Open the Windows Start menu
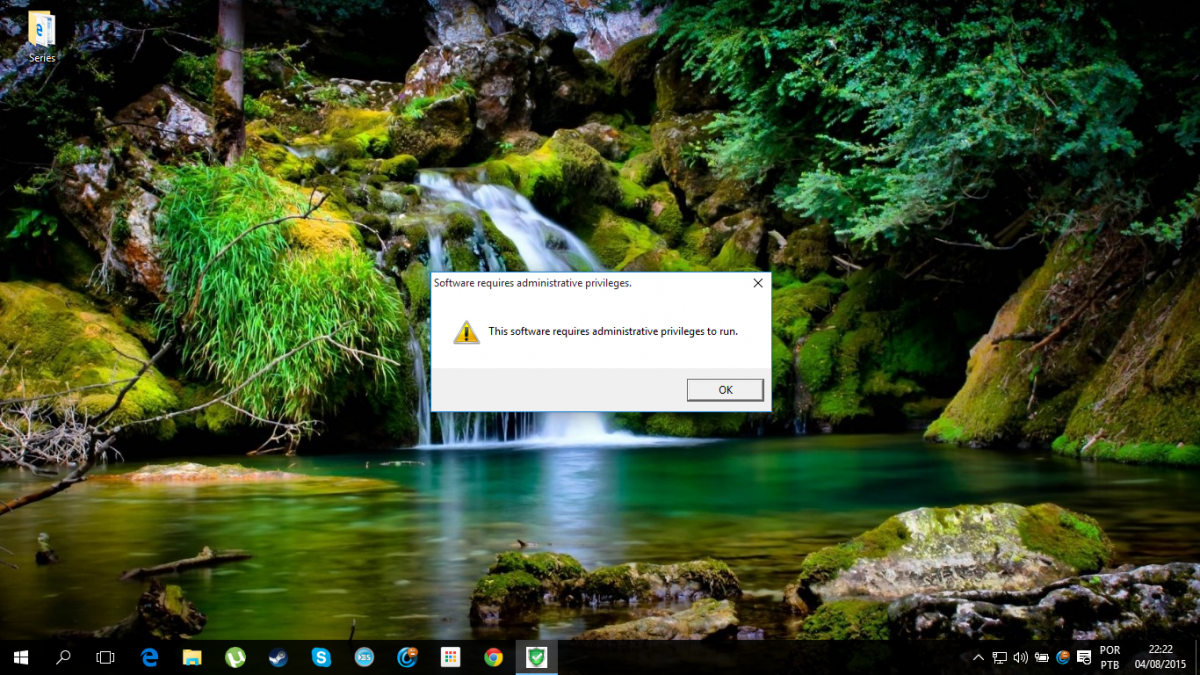This screenshot has width=1200, height=675. [20, 657]
